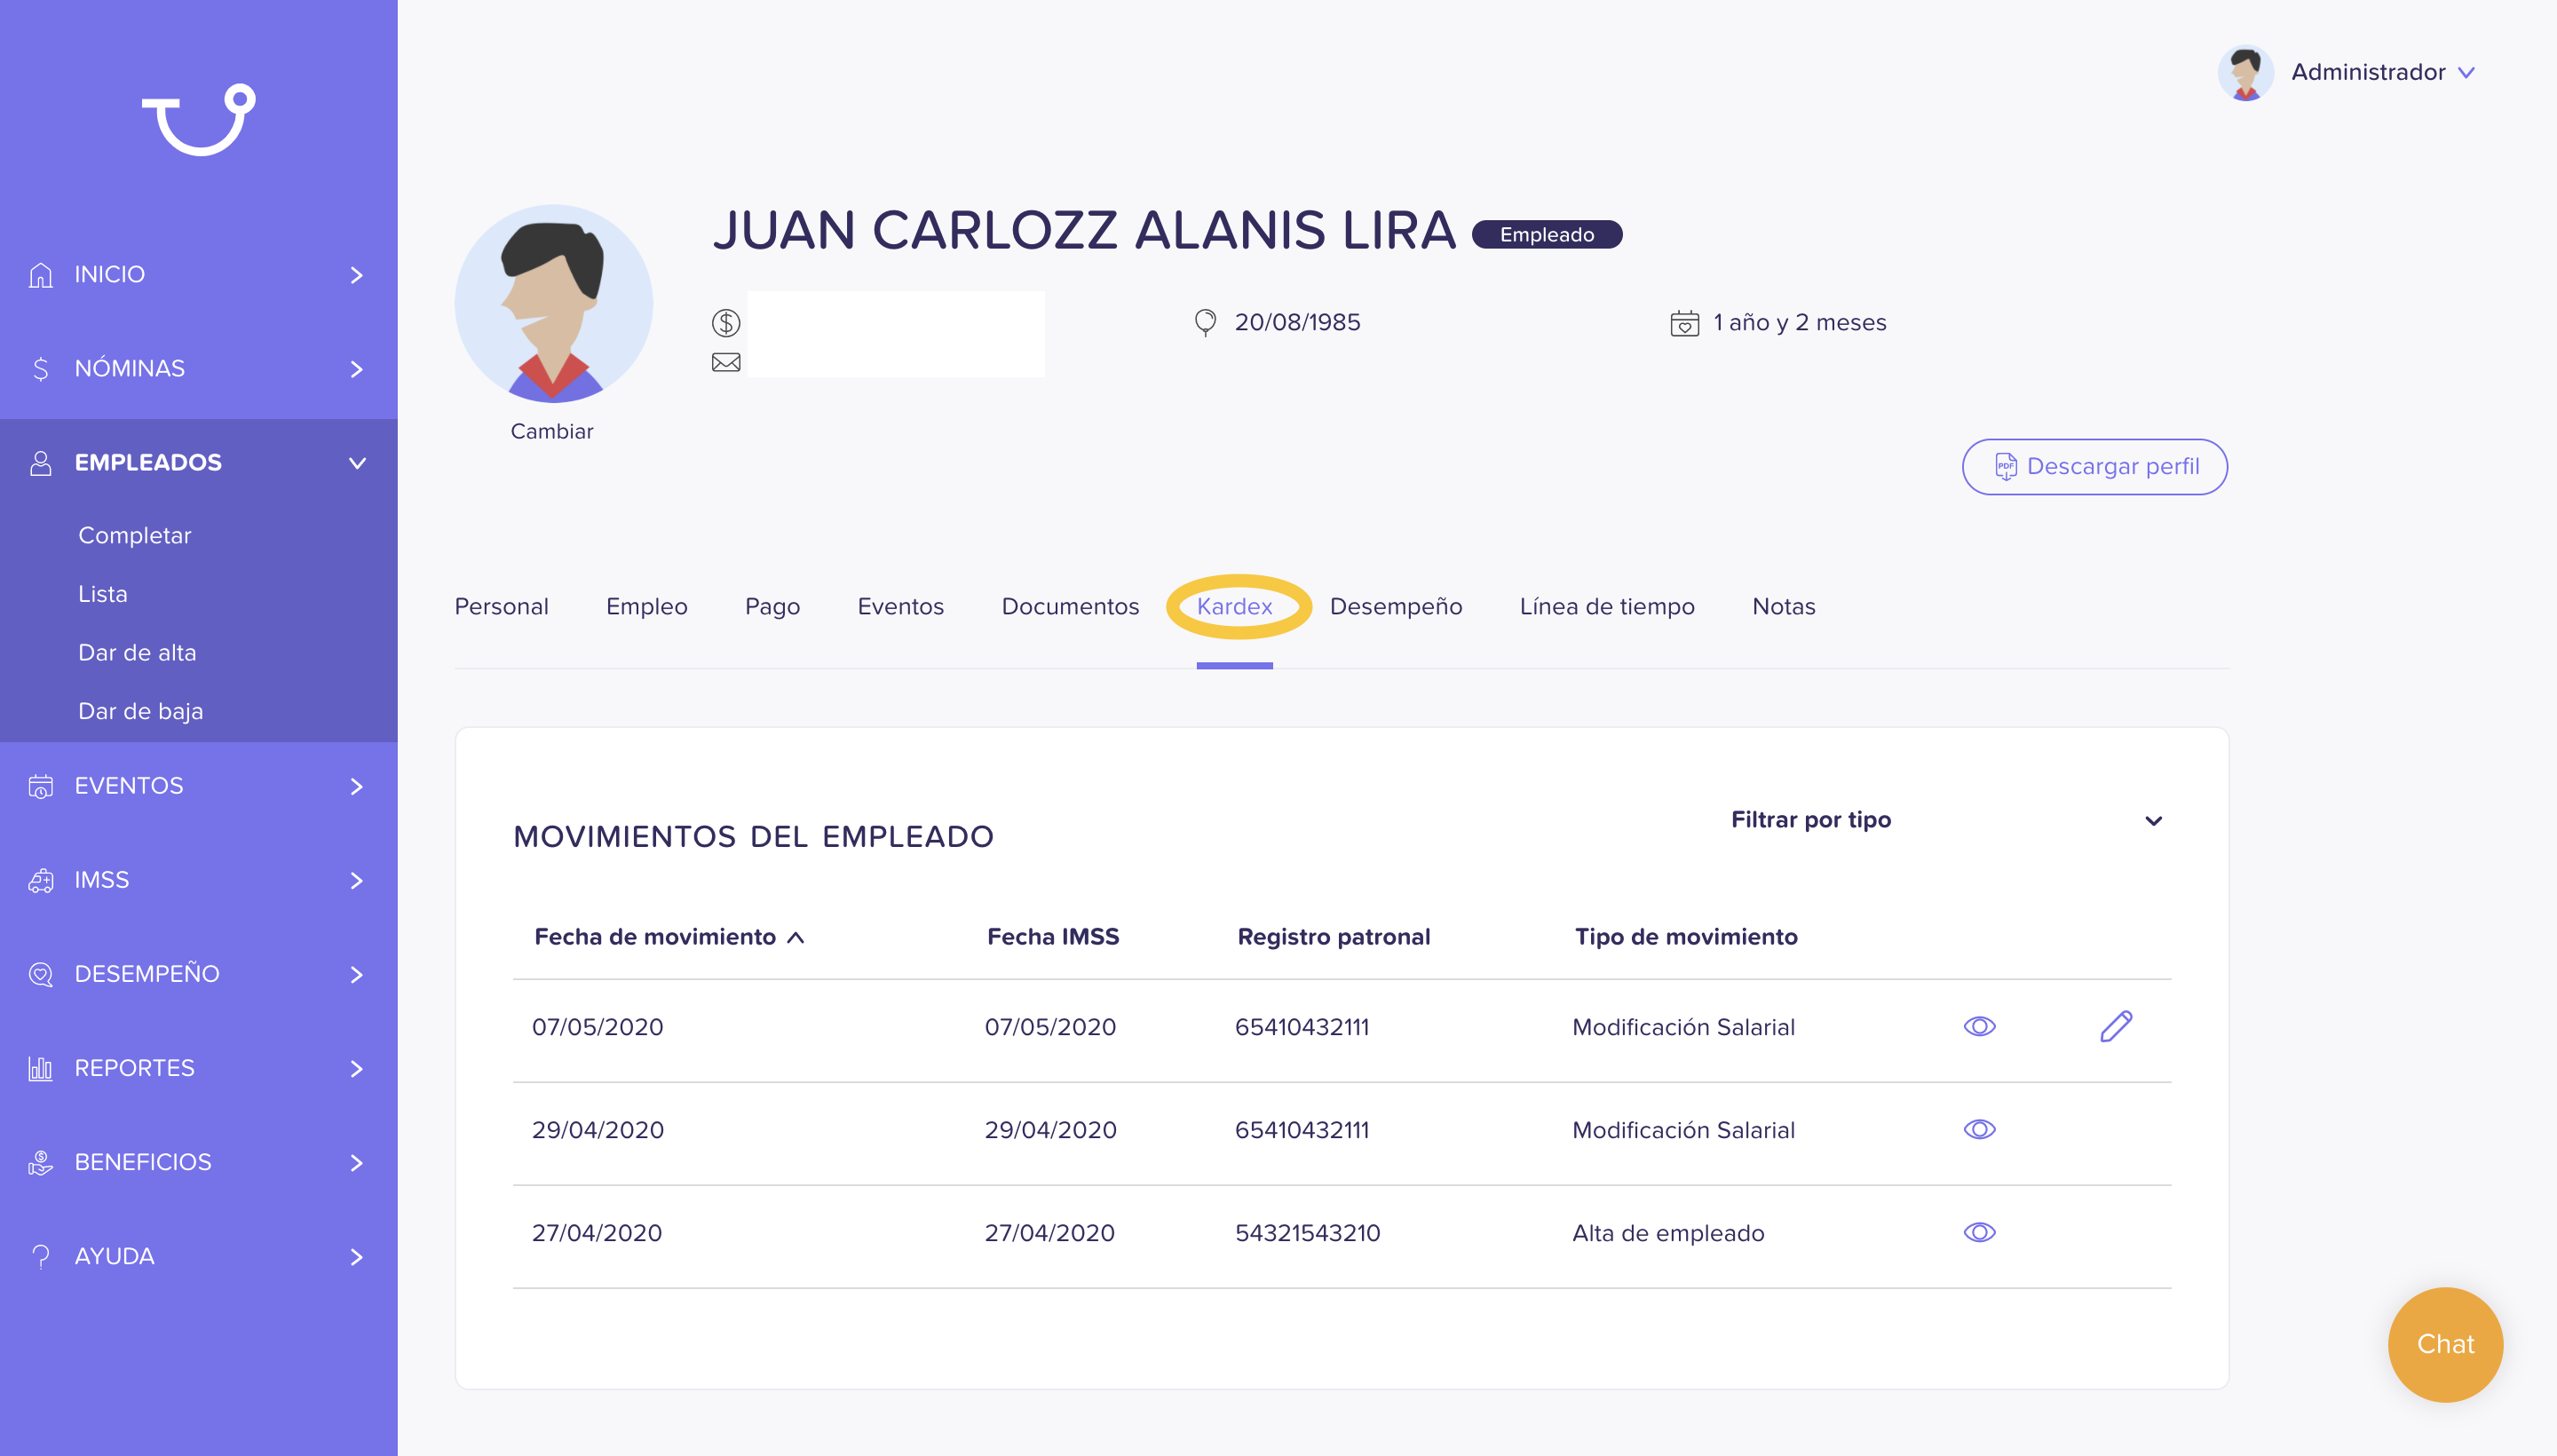Open the Línea de tiempo tab
The image size is (2557, 1456).
pyautogui.click(x=1607, y=606)
